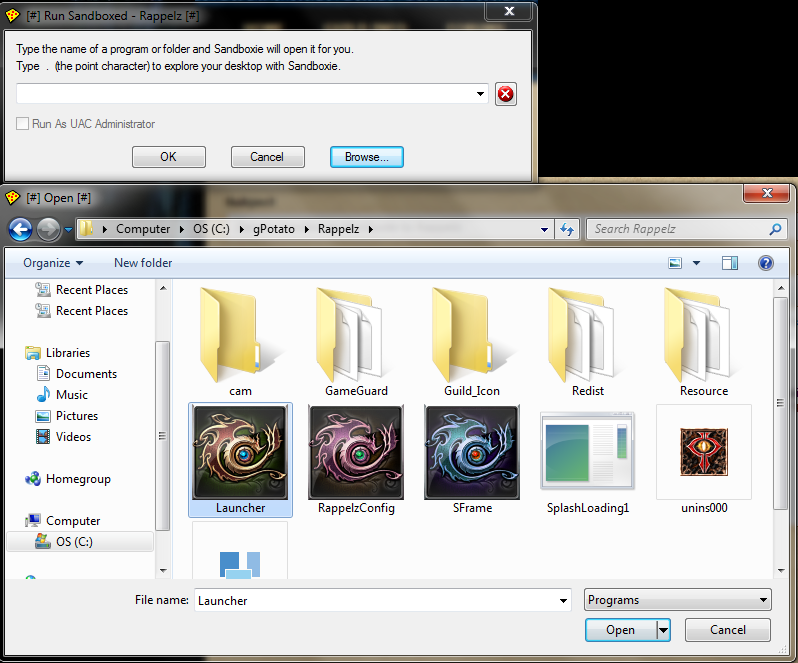Select the SplashLoading1 file thumbnail
The width and height of the screenshot is (798, 663).
click(x=587, y=451)
